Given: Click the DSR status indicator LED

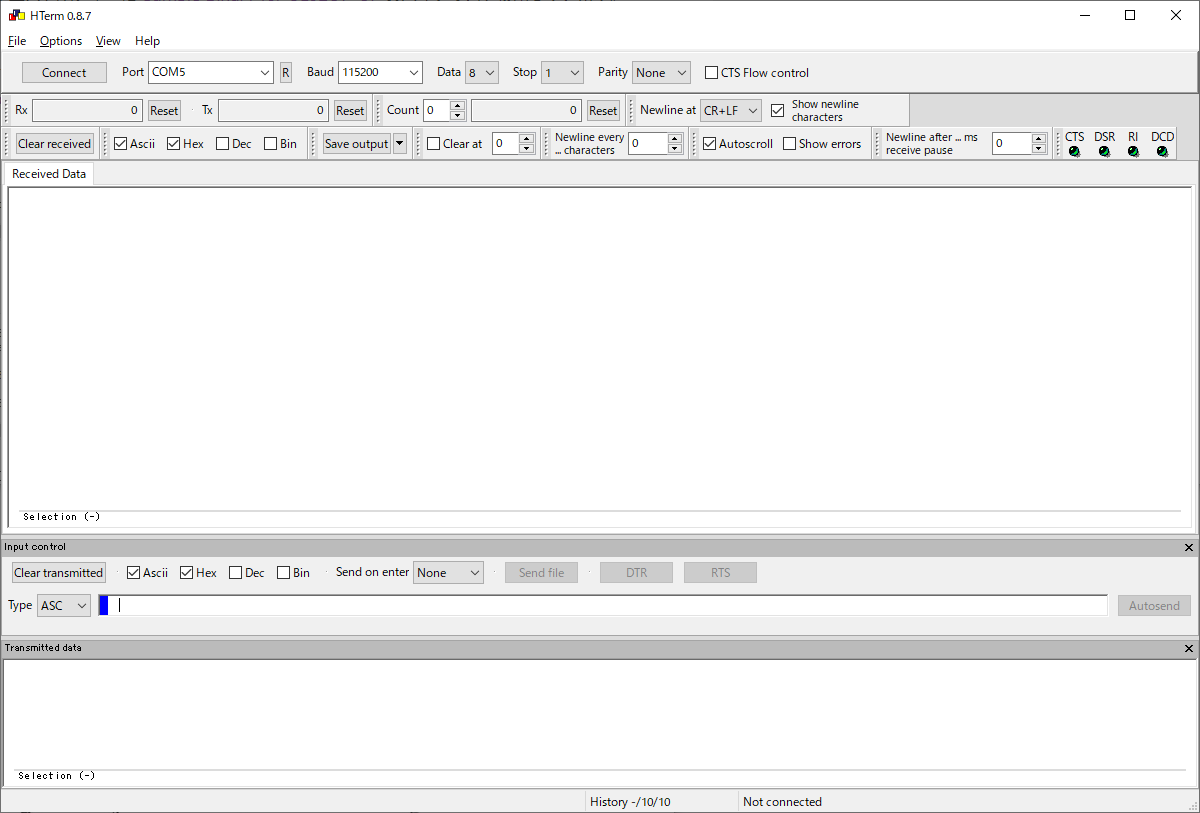Looking at the screenshot, I should click(1104, 152).
